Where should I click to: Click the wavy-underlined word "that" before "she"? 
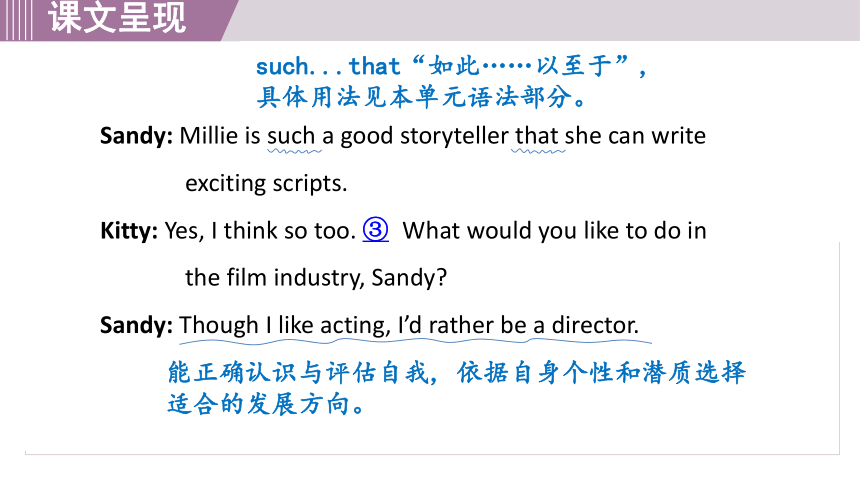(536, 136)
